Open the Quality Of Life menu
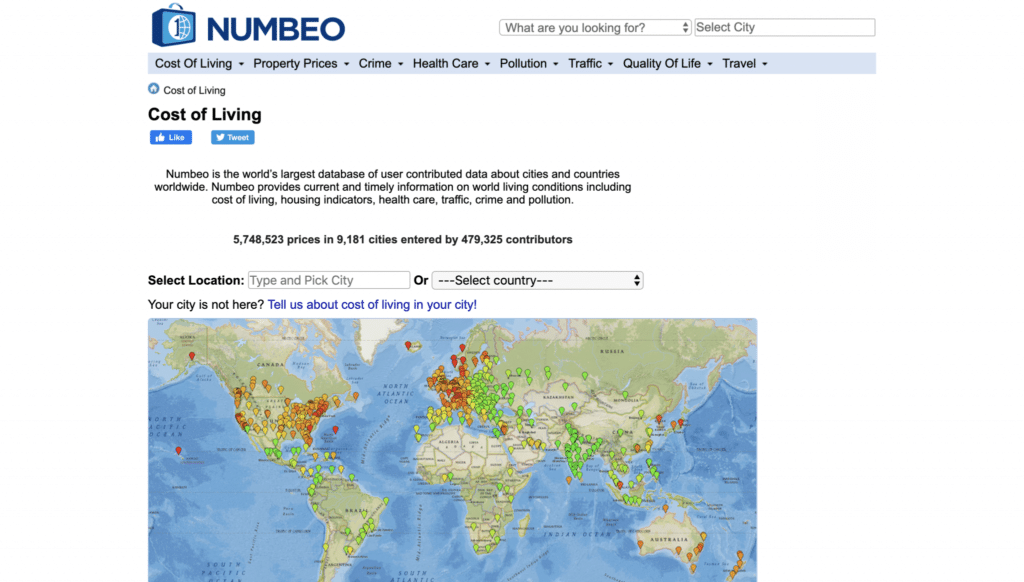This screenshot has width=1024, height=582. [x=667, y=63]
